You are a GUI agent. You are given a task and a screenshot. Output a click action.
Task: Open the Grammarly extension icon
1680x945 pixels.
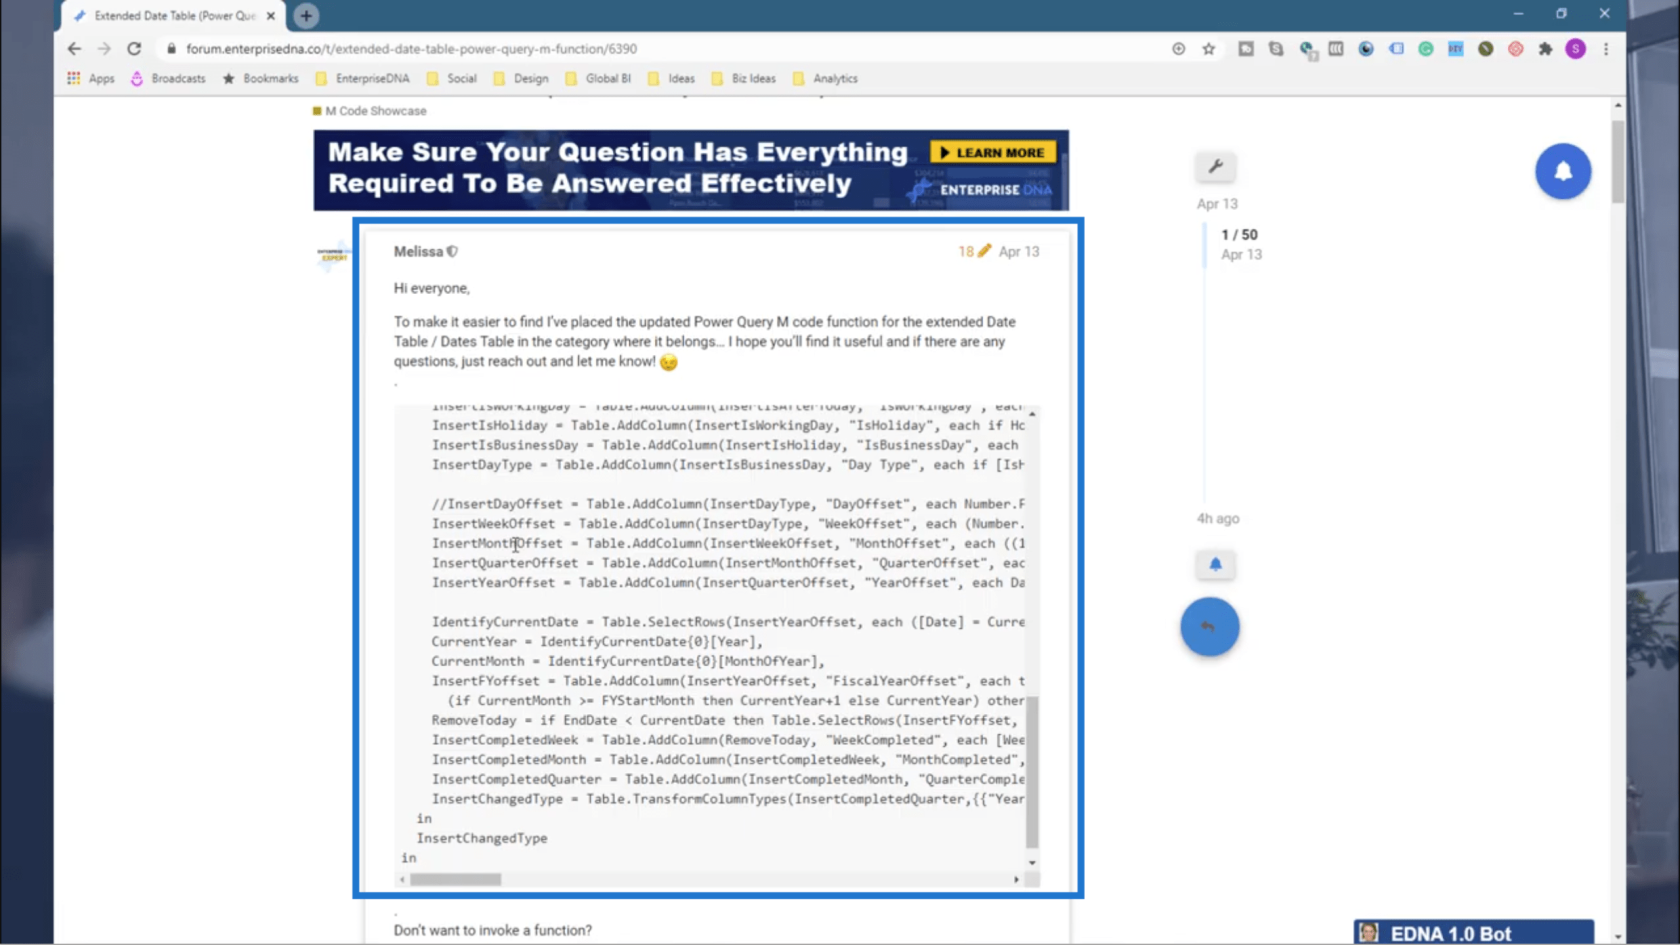[1426, 48]
